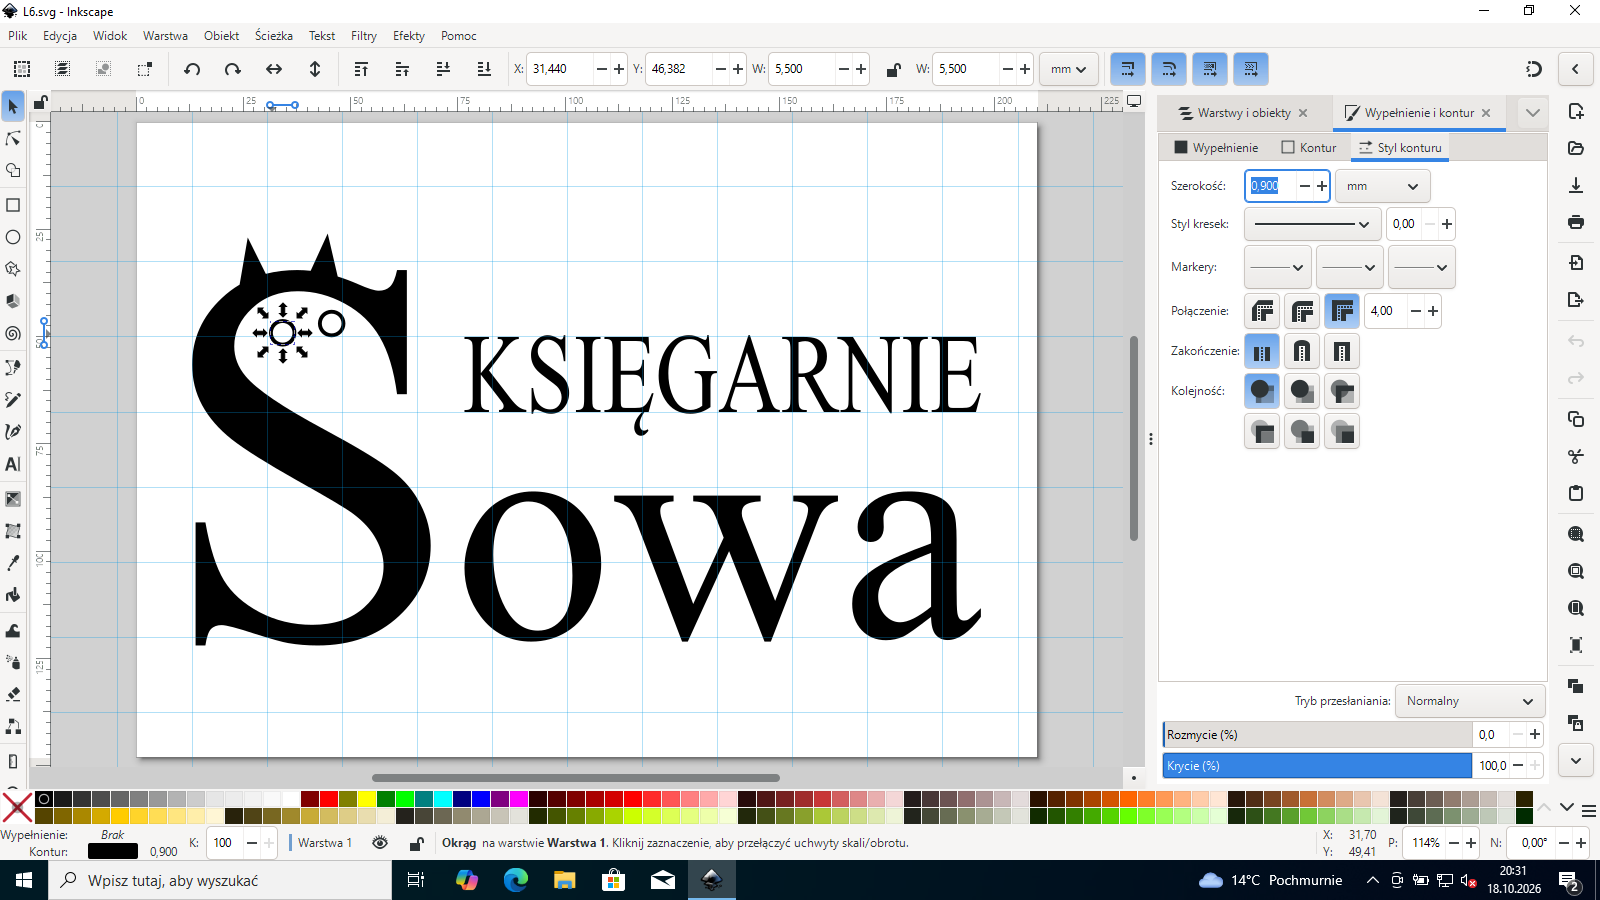
Task: Open the first Markery start marker dropdown
Action: [x=1277, y=267]
